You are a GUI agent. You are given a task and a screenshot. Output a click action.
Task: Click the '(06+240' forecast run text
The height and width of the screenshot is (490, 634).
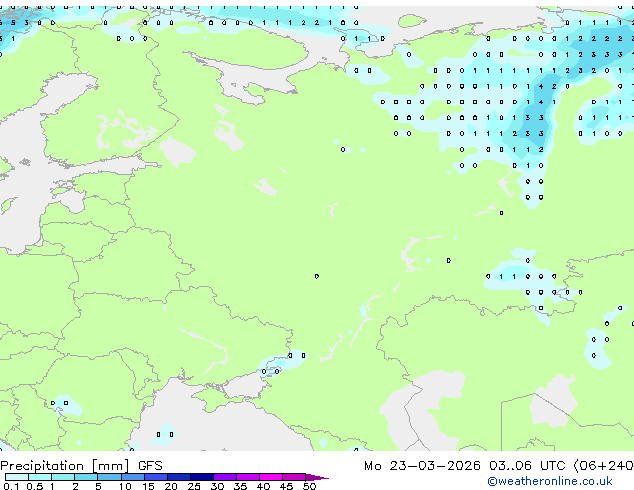pos(603,466)
